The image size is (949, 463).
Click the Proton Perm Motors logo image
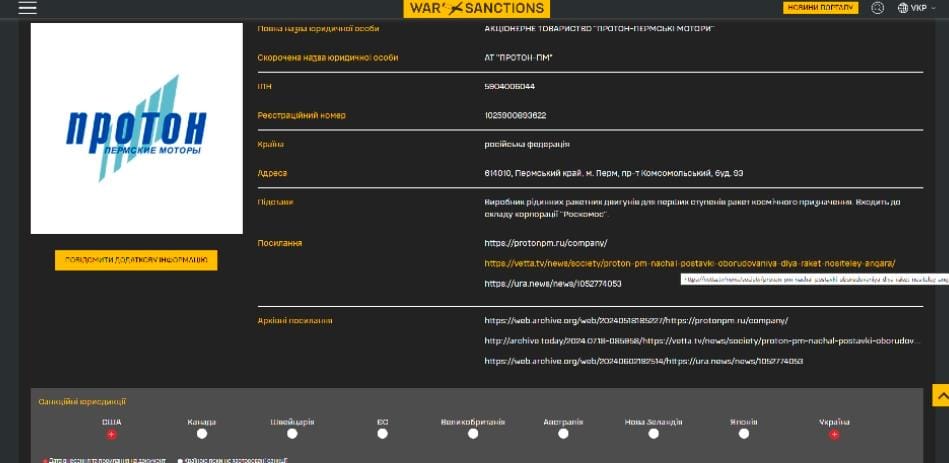(136, 128)
